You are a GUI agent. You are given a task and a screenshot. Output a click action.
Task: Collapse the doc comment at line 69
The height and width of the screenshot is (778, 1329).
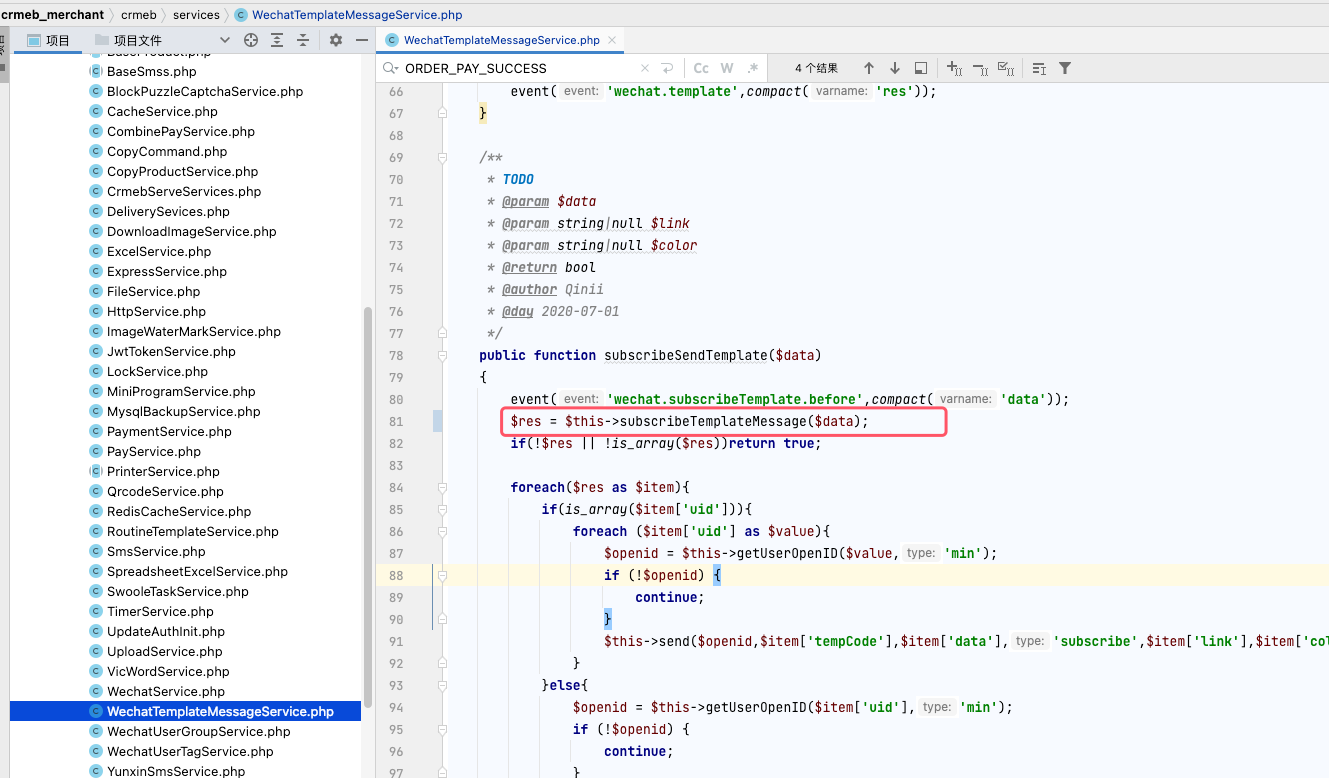click(x=443, y=157)
